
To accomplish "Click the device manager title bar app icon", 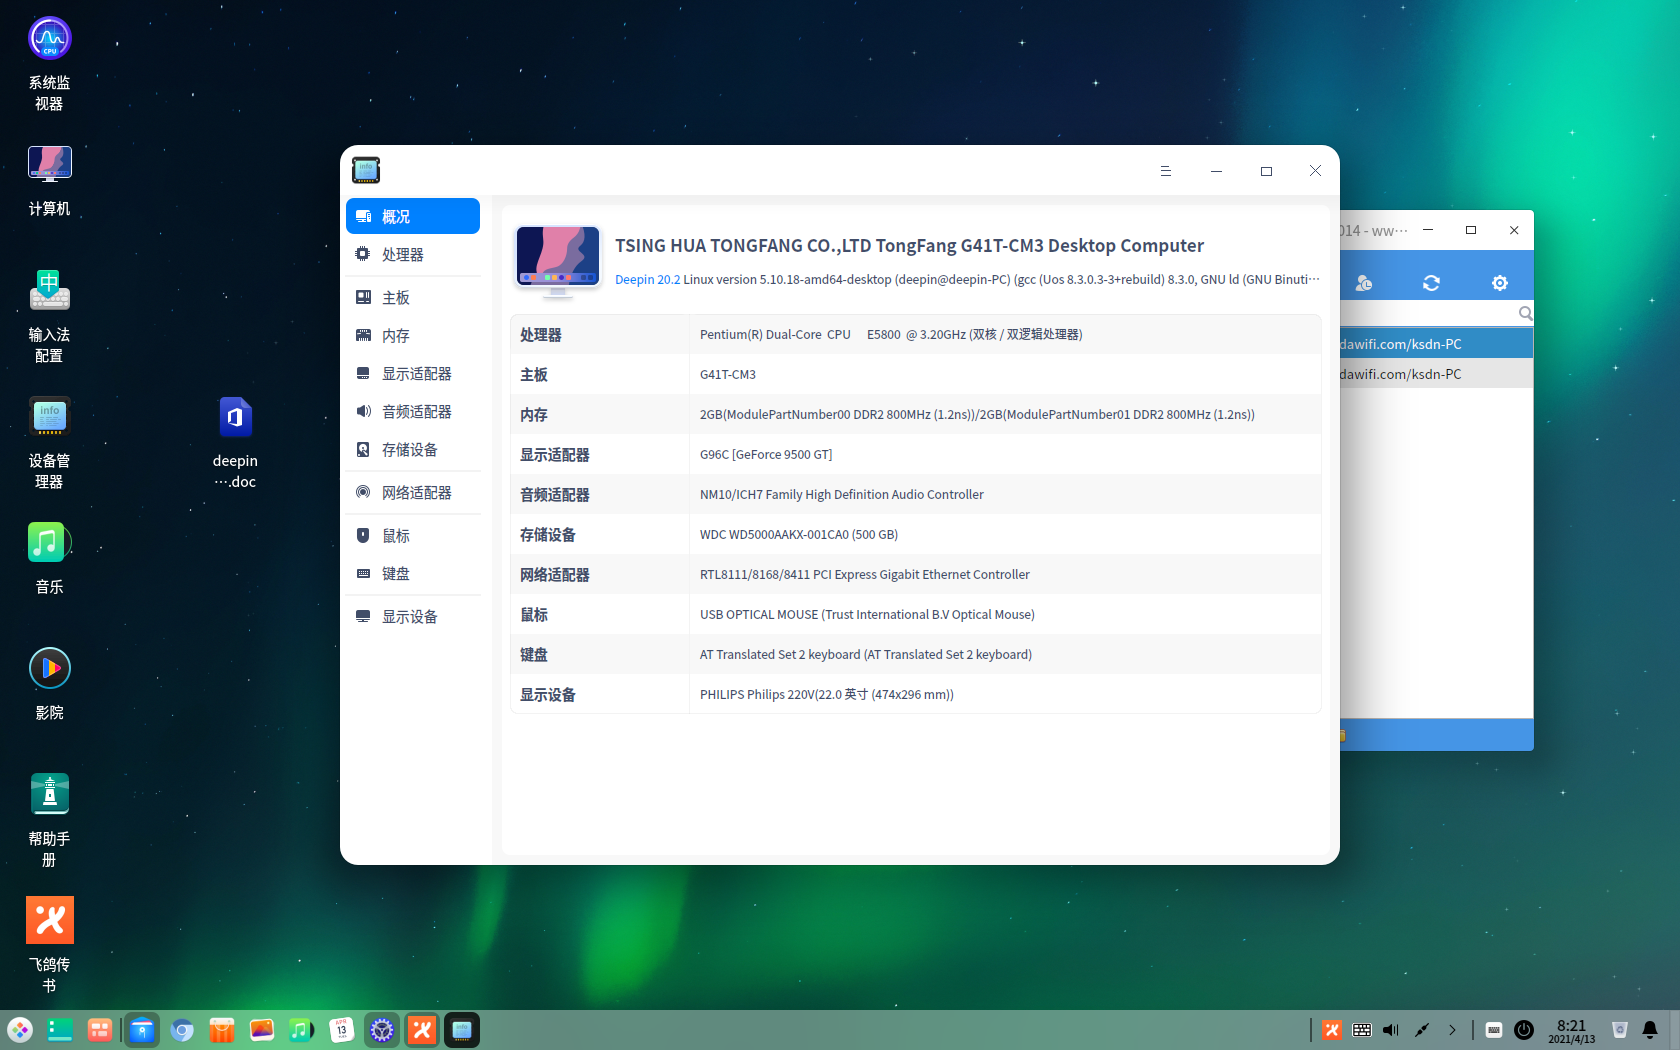I will (366, 170).
